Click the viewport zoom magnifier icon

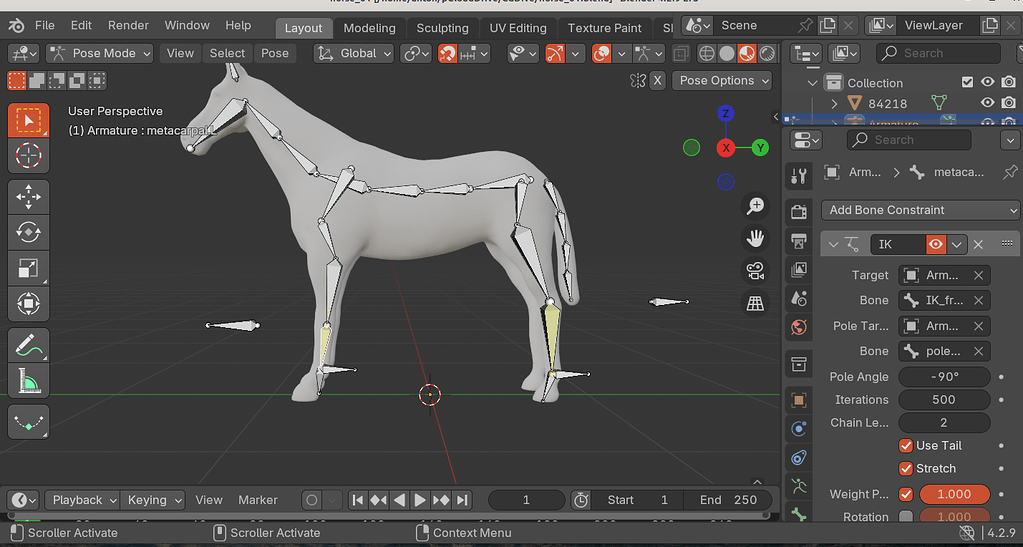point(756,206)
